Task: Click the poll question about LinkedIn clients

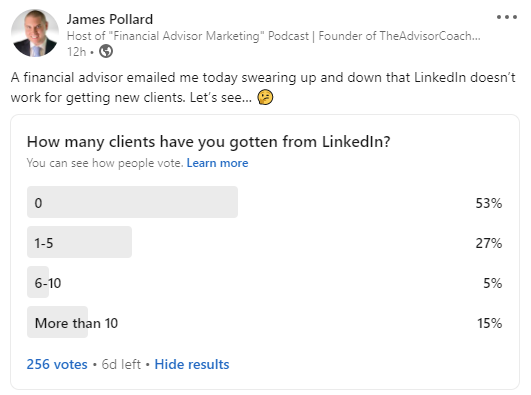Action: point(209,142)
